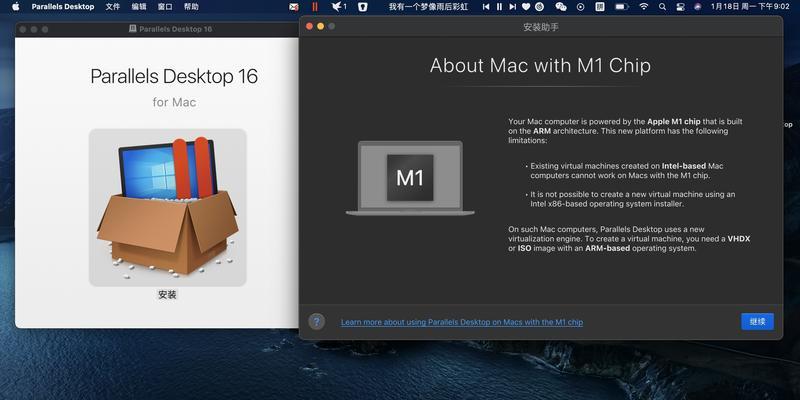800x400 pixels.
Task: Open the WeChat menu bar icon
Action: tap(561, 7)
